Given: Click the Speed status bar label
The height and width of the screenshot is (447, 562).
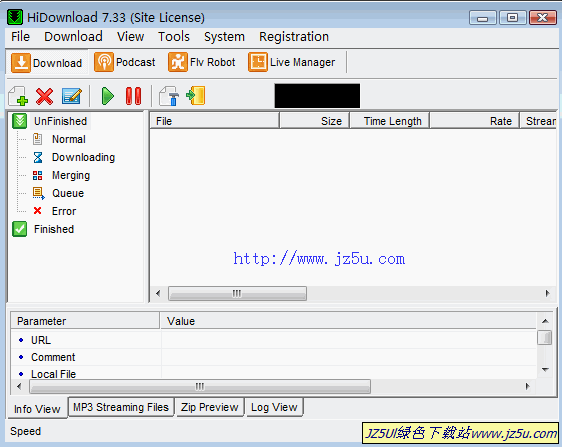Looking at the screenshot, I should click(25, 431).
